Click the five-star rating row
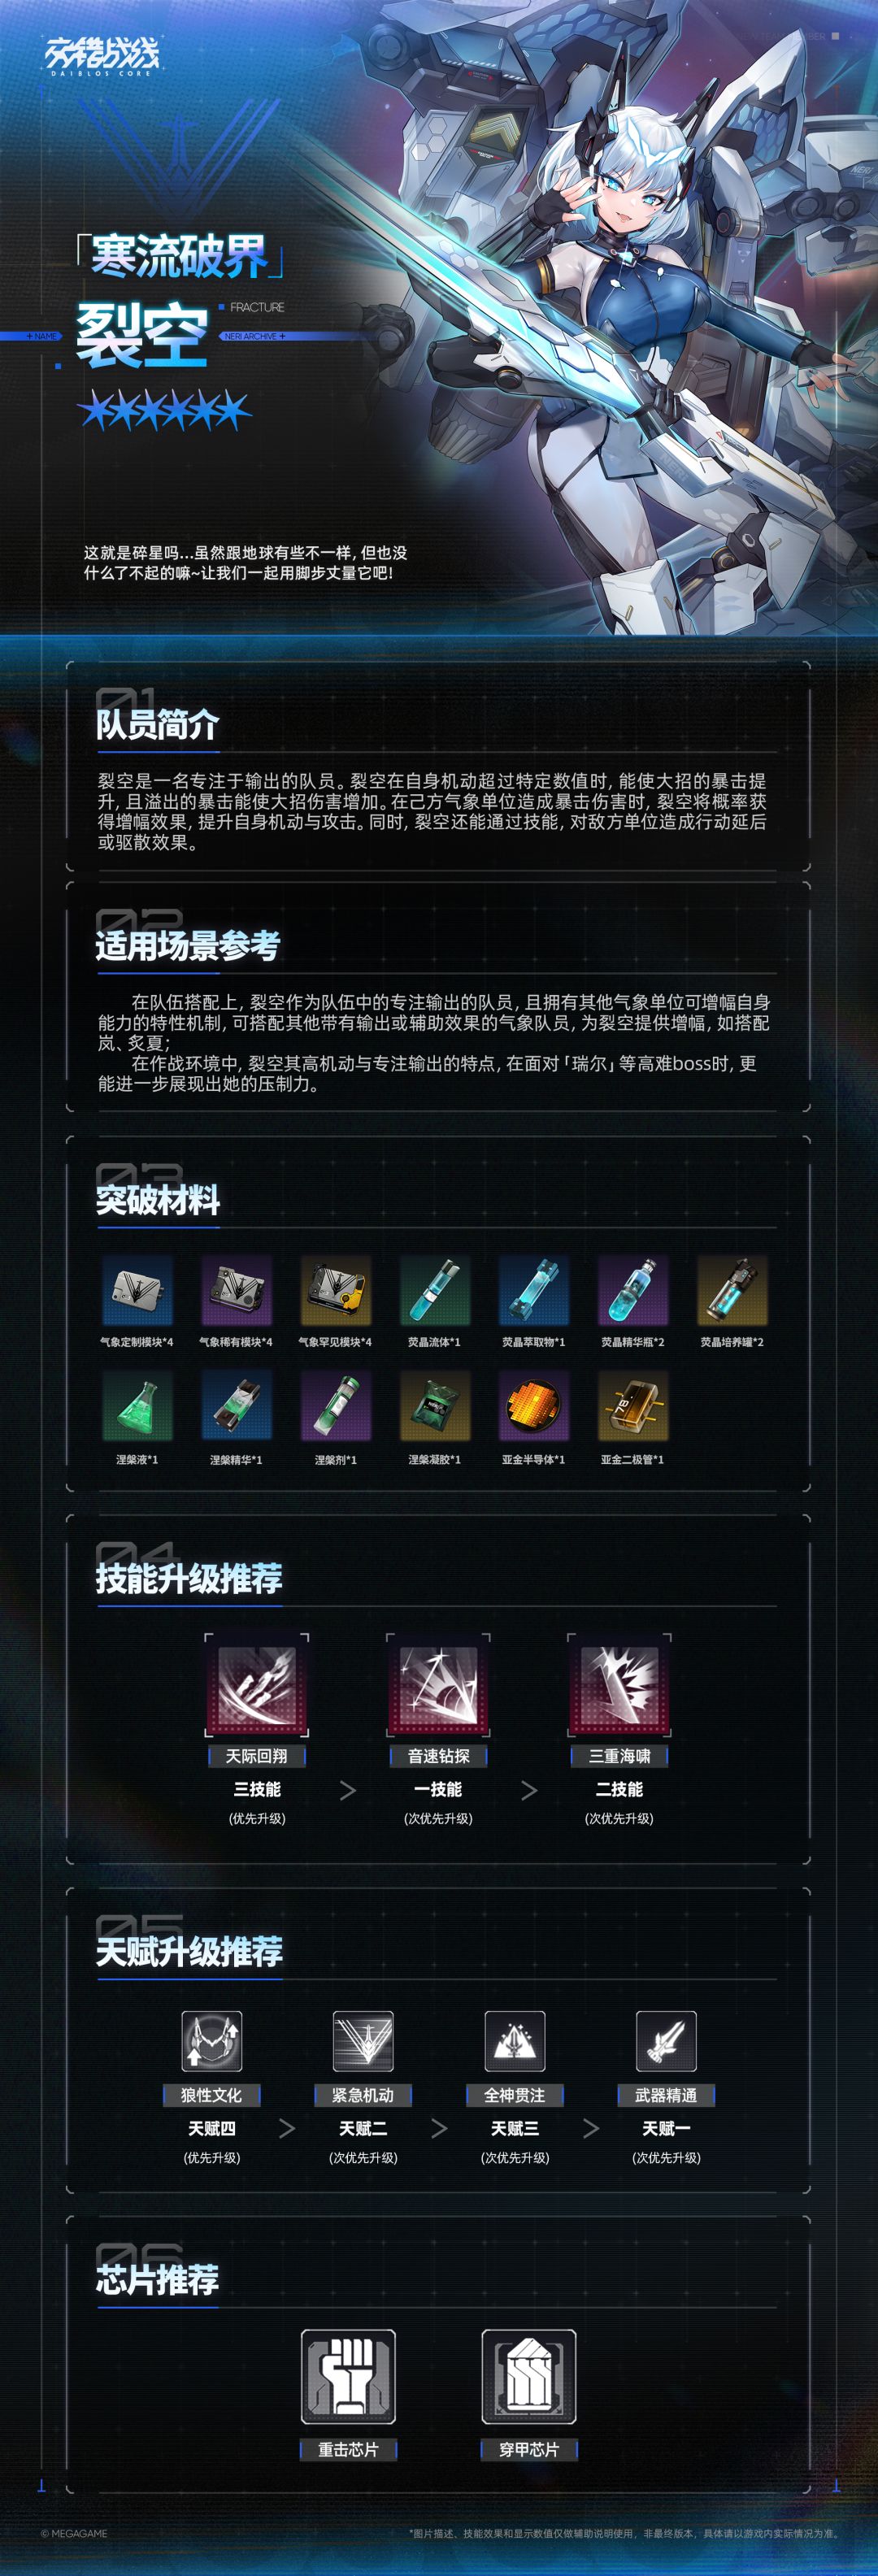The image size is (878, 2576). click(x=165, y=410)
